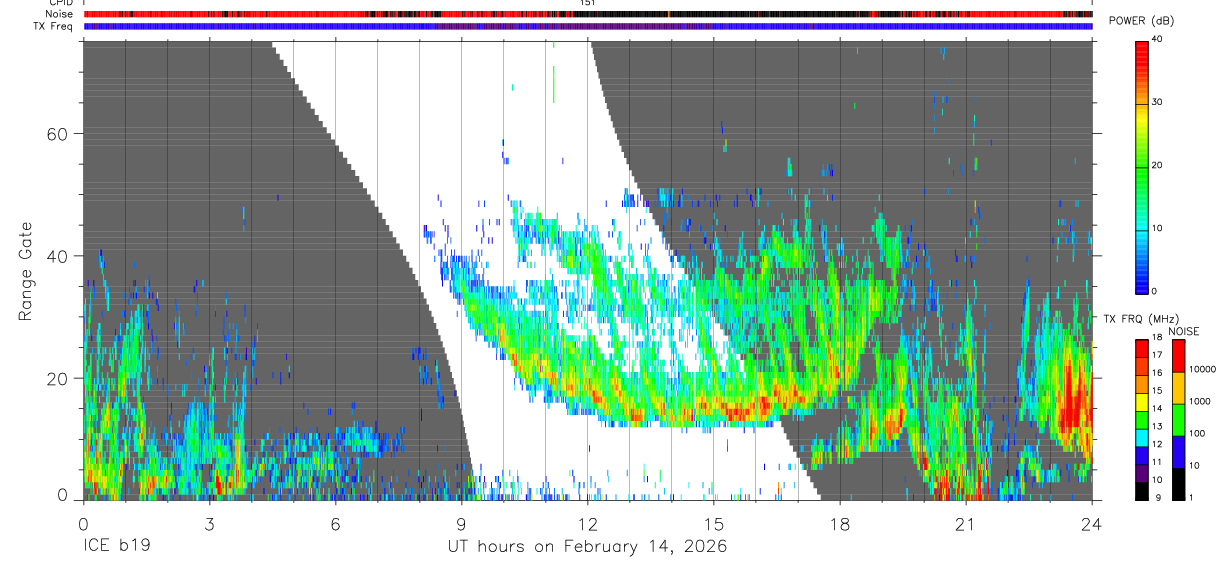Click the '15' tick on UT hours axis
The image size is (1228, 567).
pyautogui.click(x=714, y=523)
